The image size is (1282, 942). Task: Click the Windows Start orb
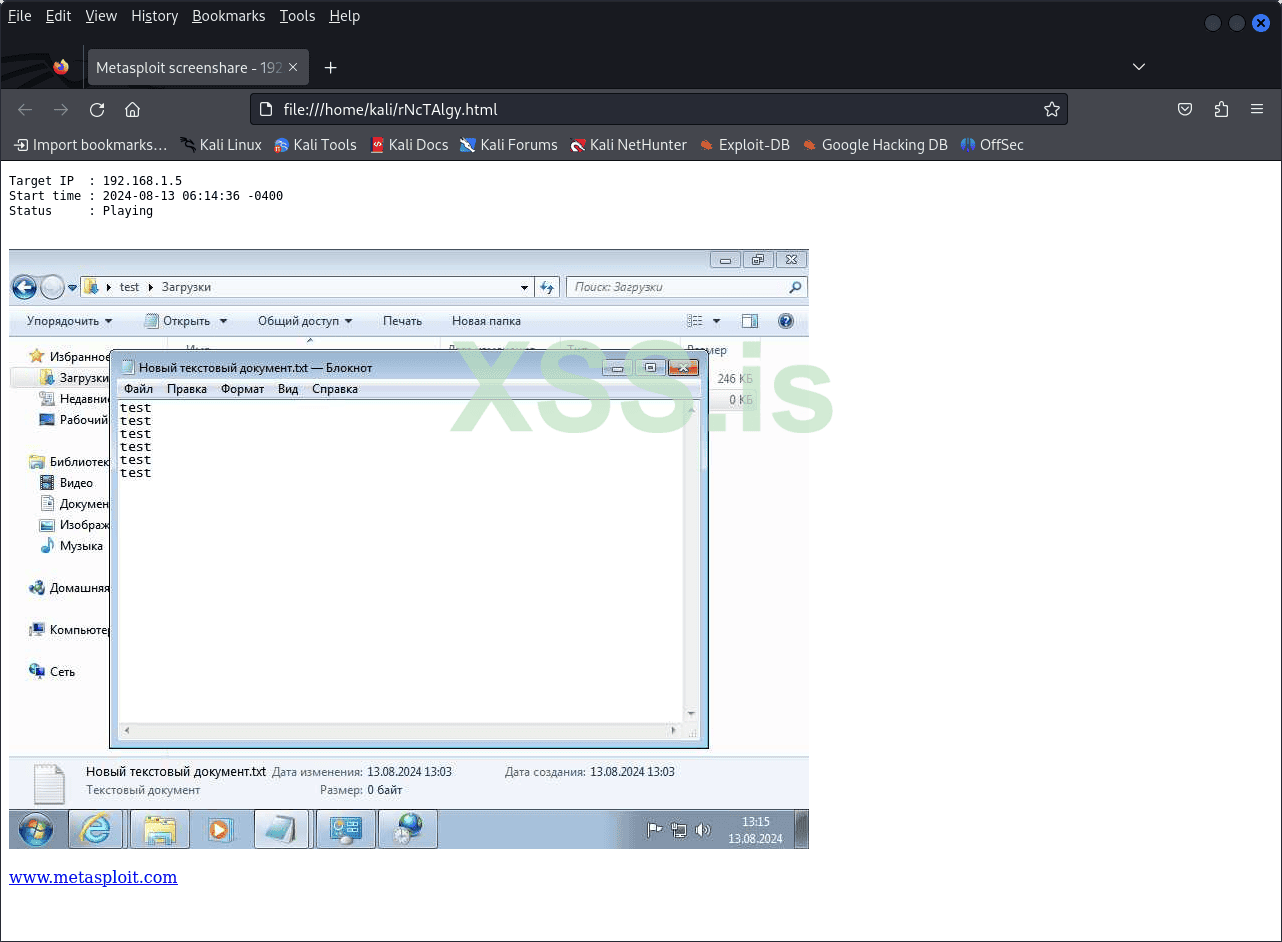(x=36, y=829)
